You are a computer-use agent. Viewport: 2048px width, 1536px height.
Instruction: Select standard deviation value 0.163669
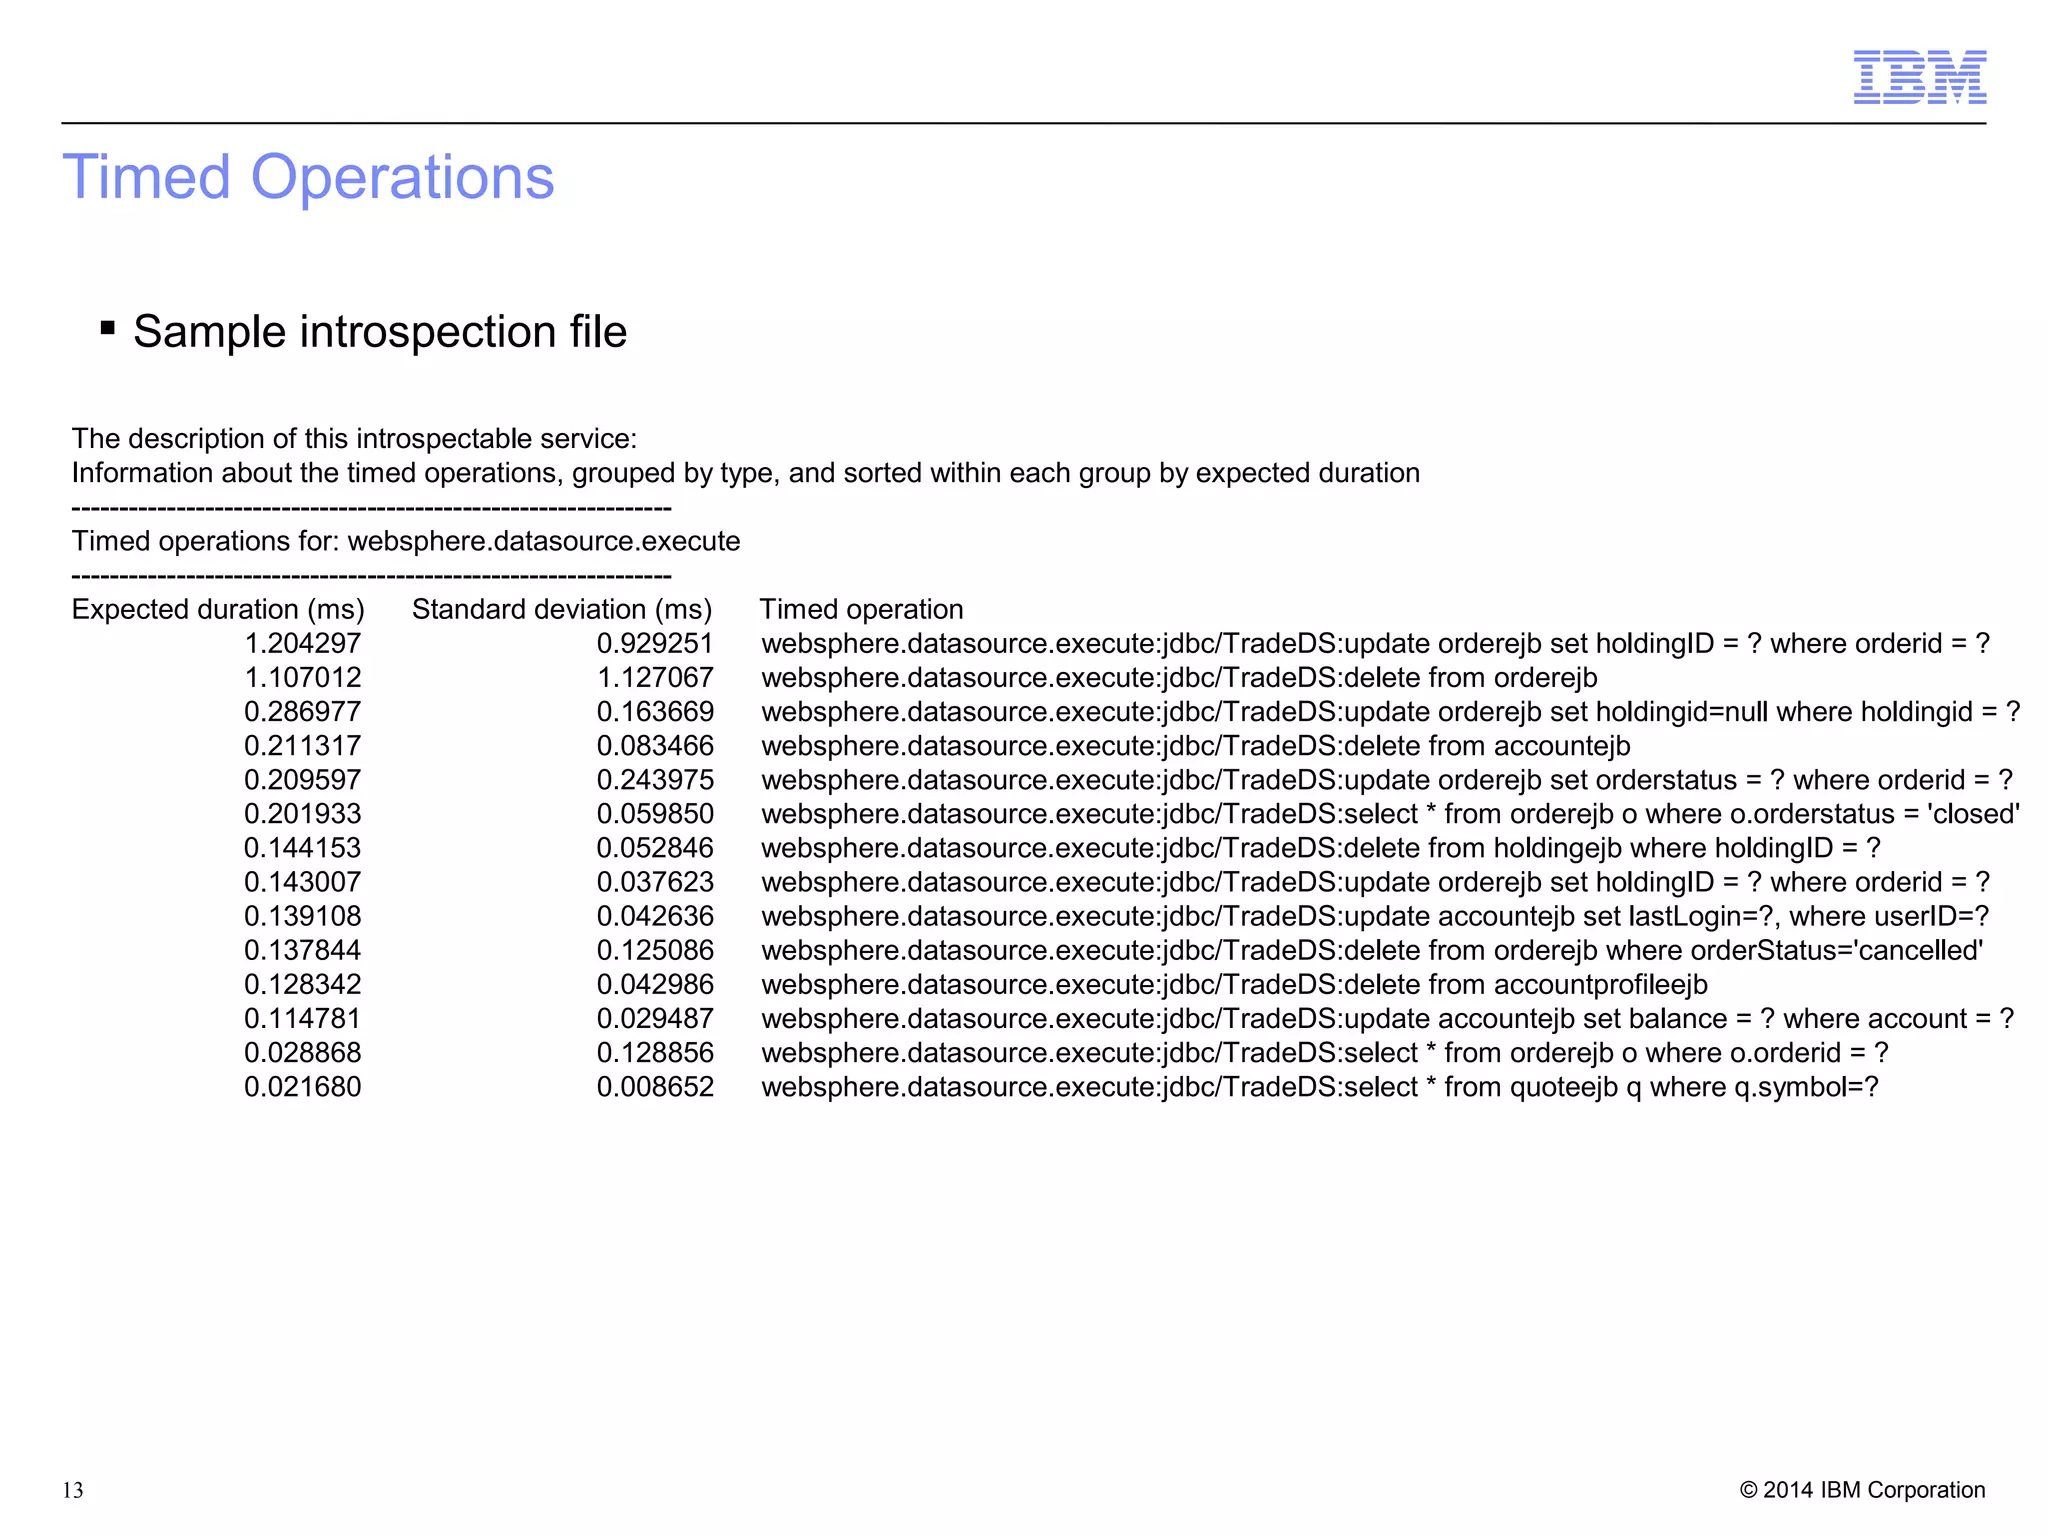pyautogui.click(x=655, y=712)
